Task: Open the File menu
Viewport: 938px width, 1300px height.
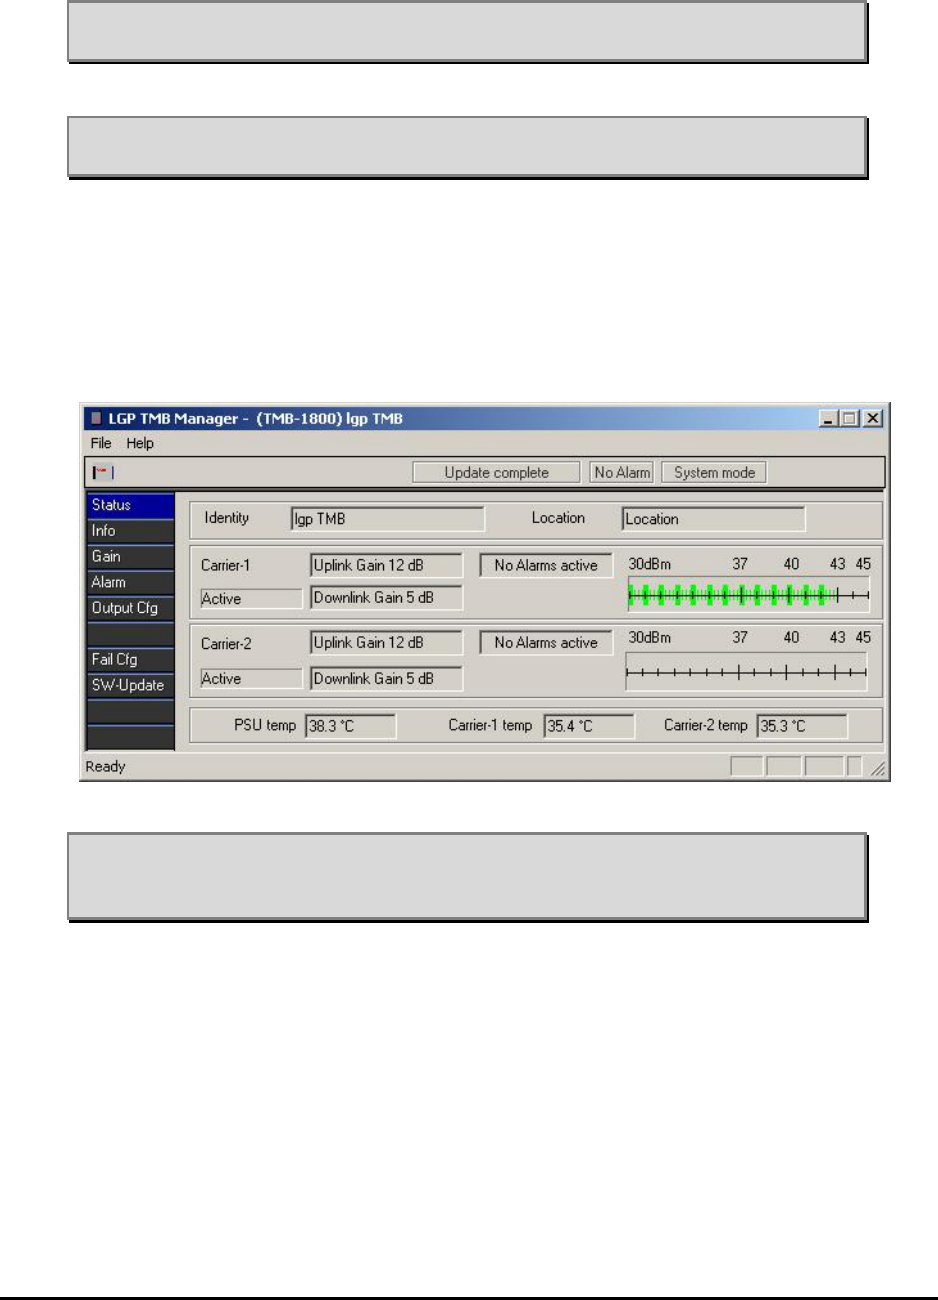Action: [101, 443]
